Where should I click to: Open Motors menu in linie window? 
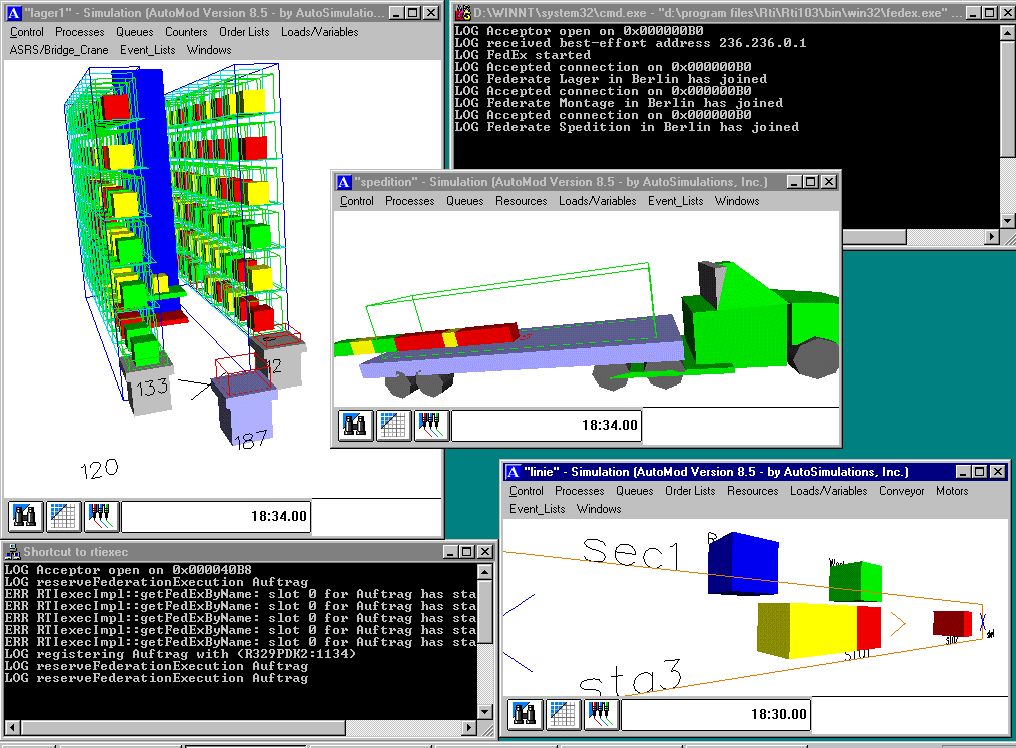point(951,491)
